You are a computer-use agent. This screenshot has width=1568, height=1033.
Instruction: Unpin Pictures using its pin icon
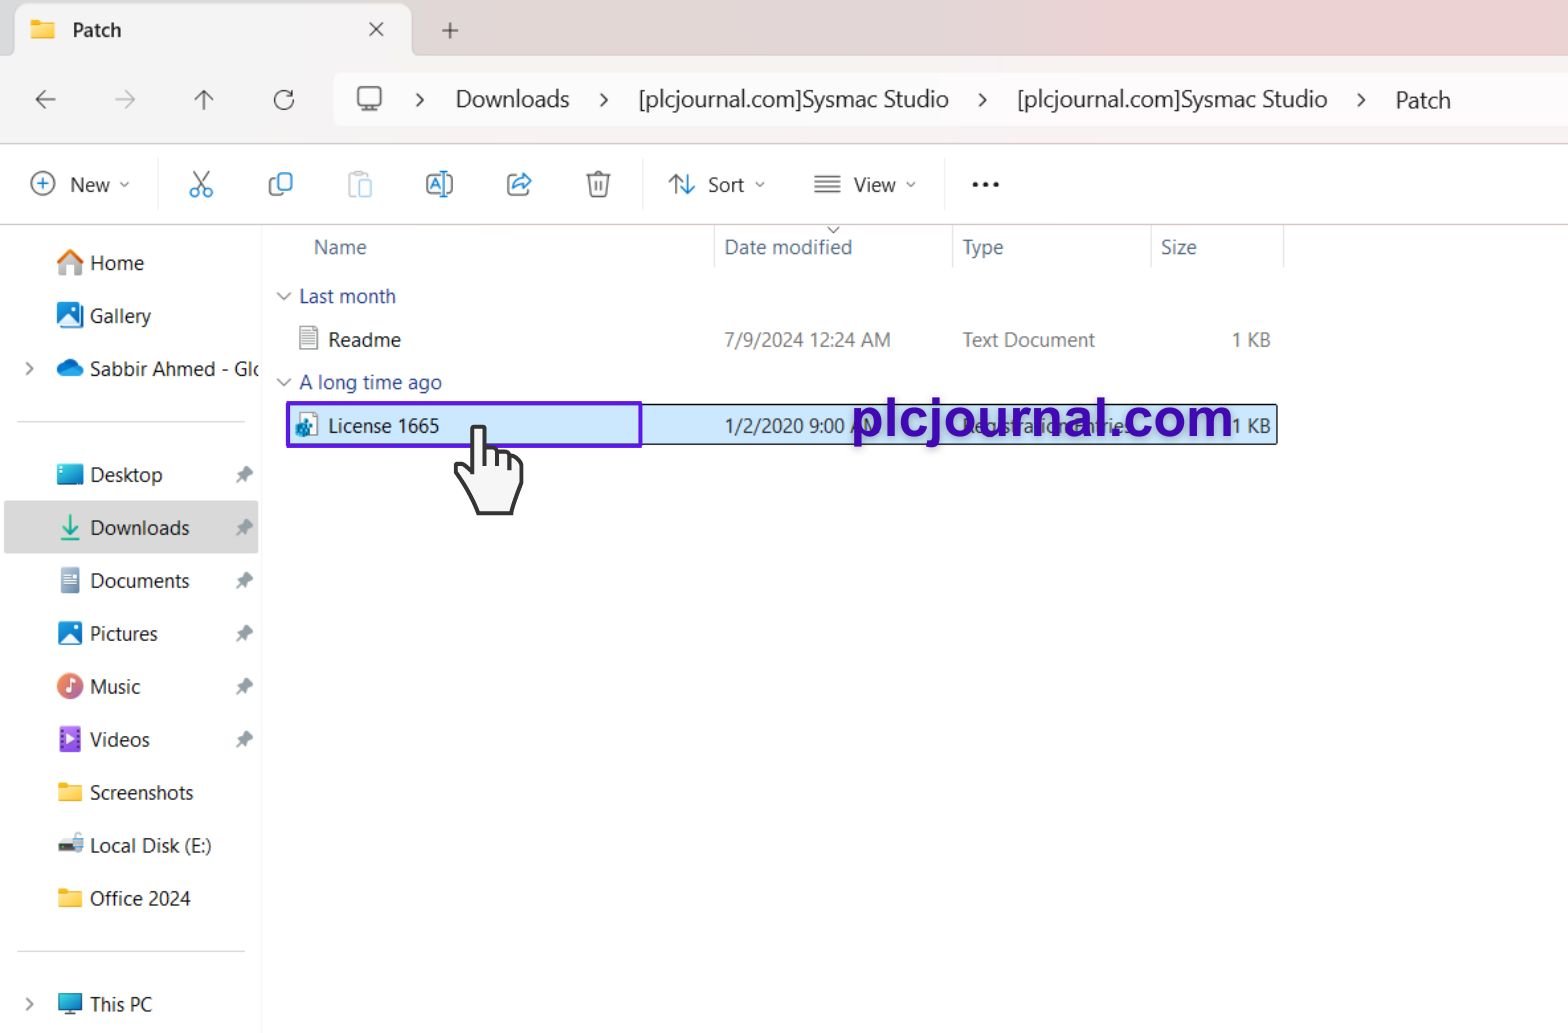point(244,633)
